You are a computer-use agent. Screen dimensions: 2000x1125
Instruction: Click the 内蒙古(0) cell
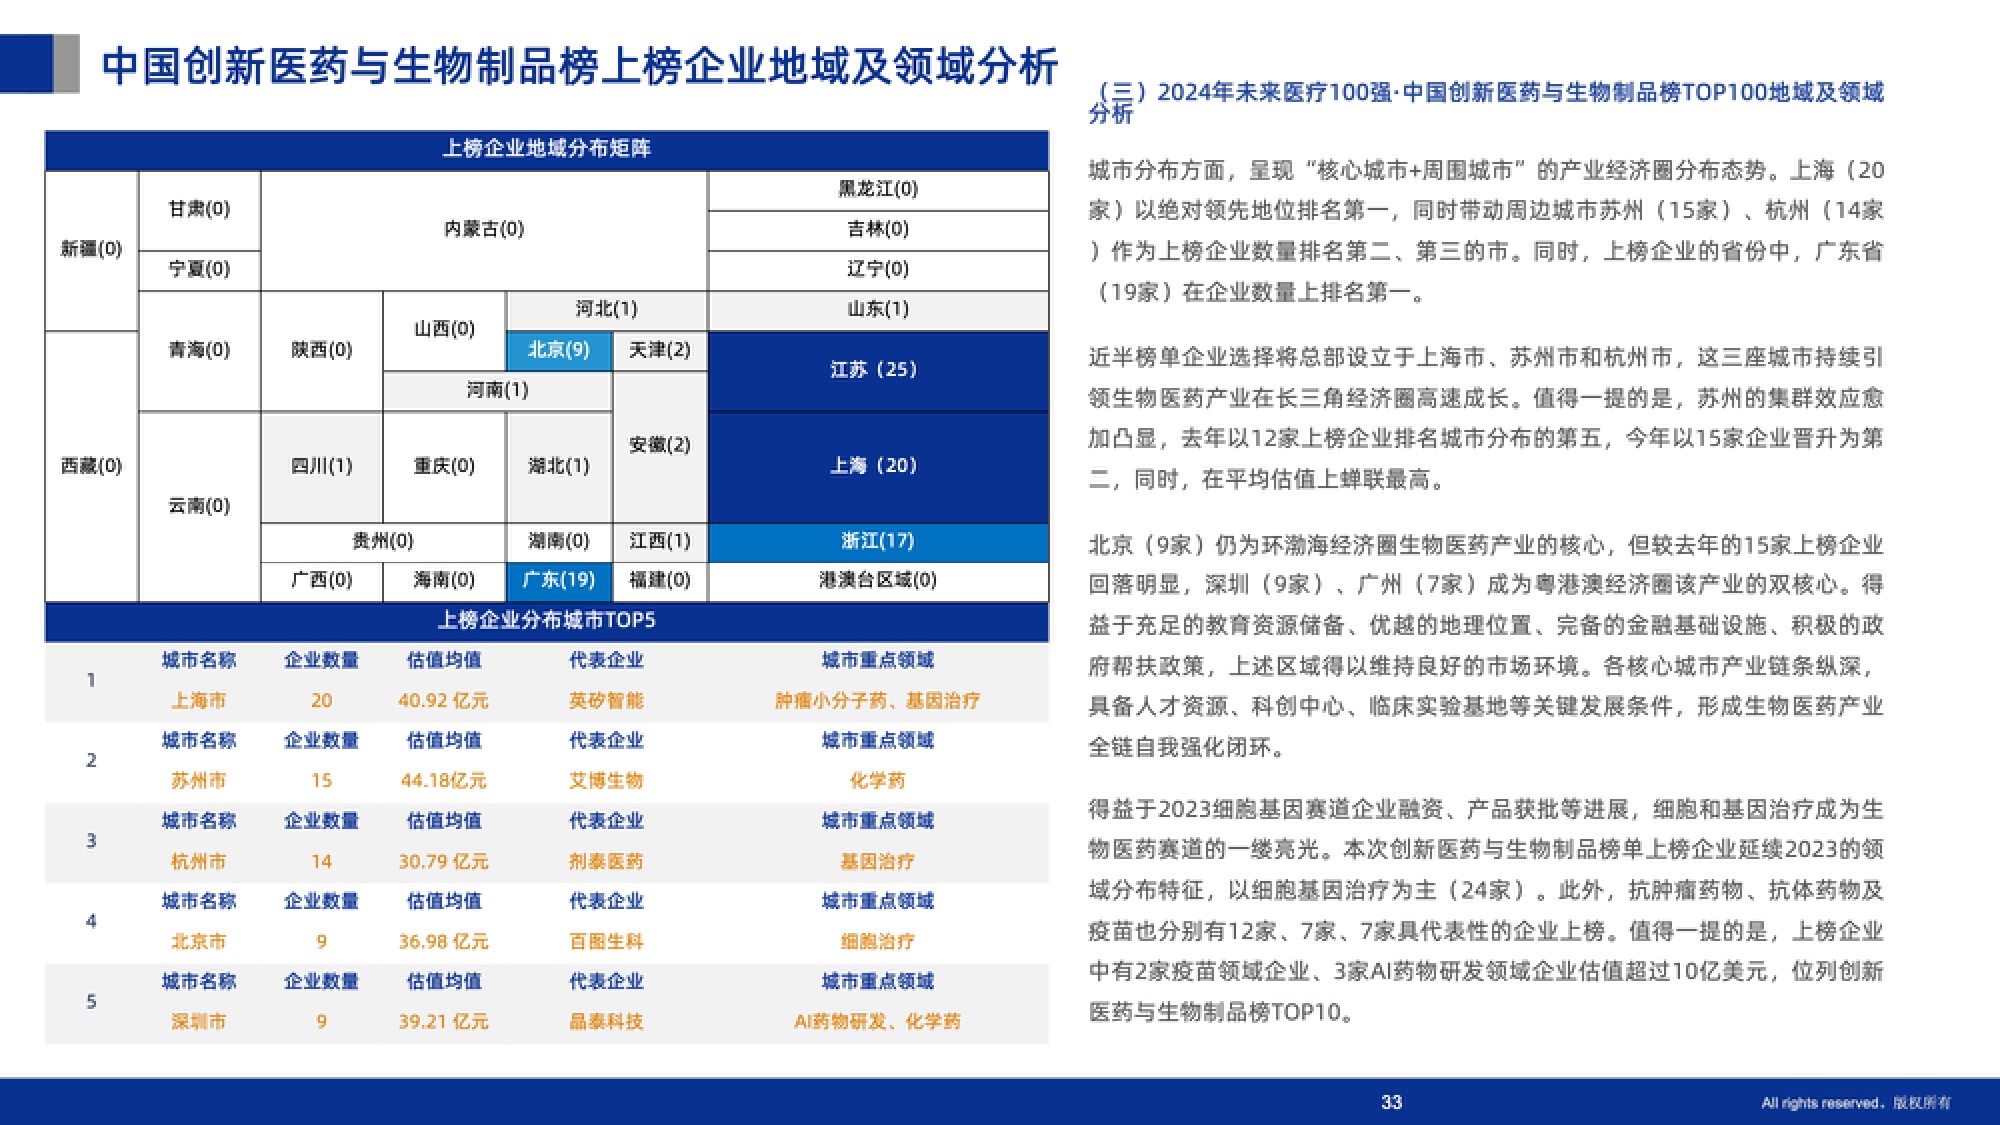484,230
